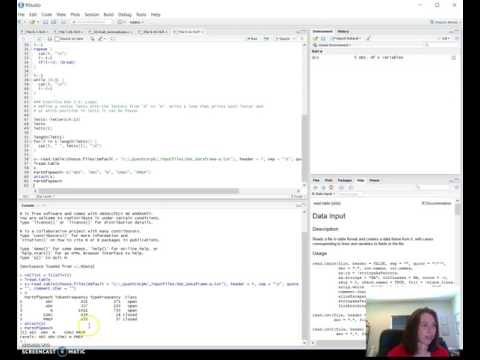Maximize the Console pane
Image resolution: width=480 pixels, height=360 pixels.
click(303, 205)
